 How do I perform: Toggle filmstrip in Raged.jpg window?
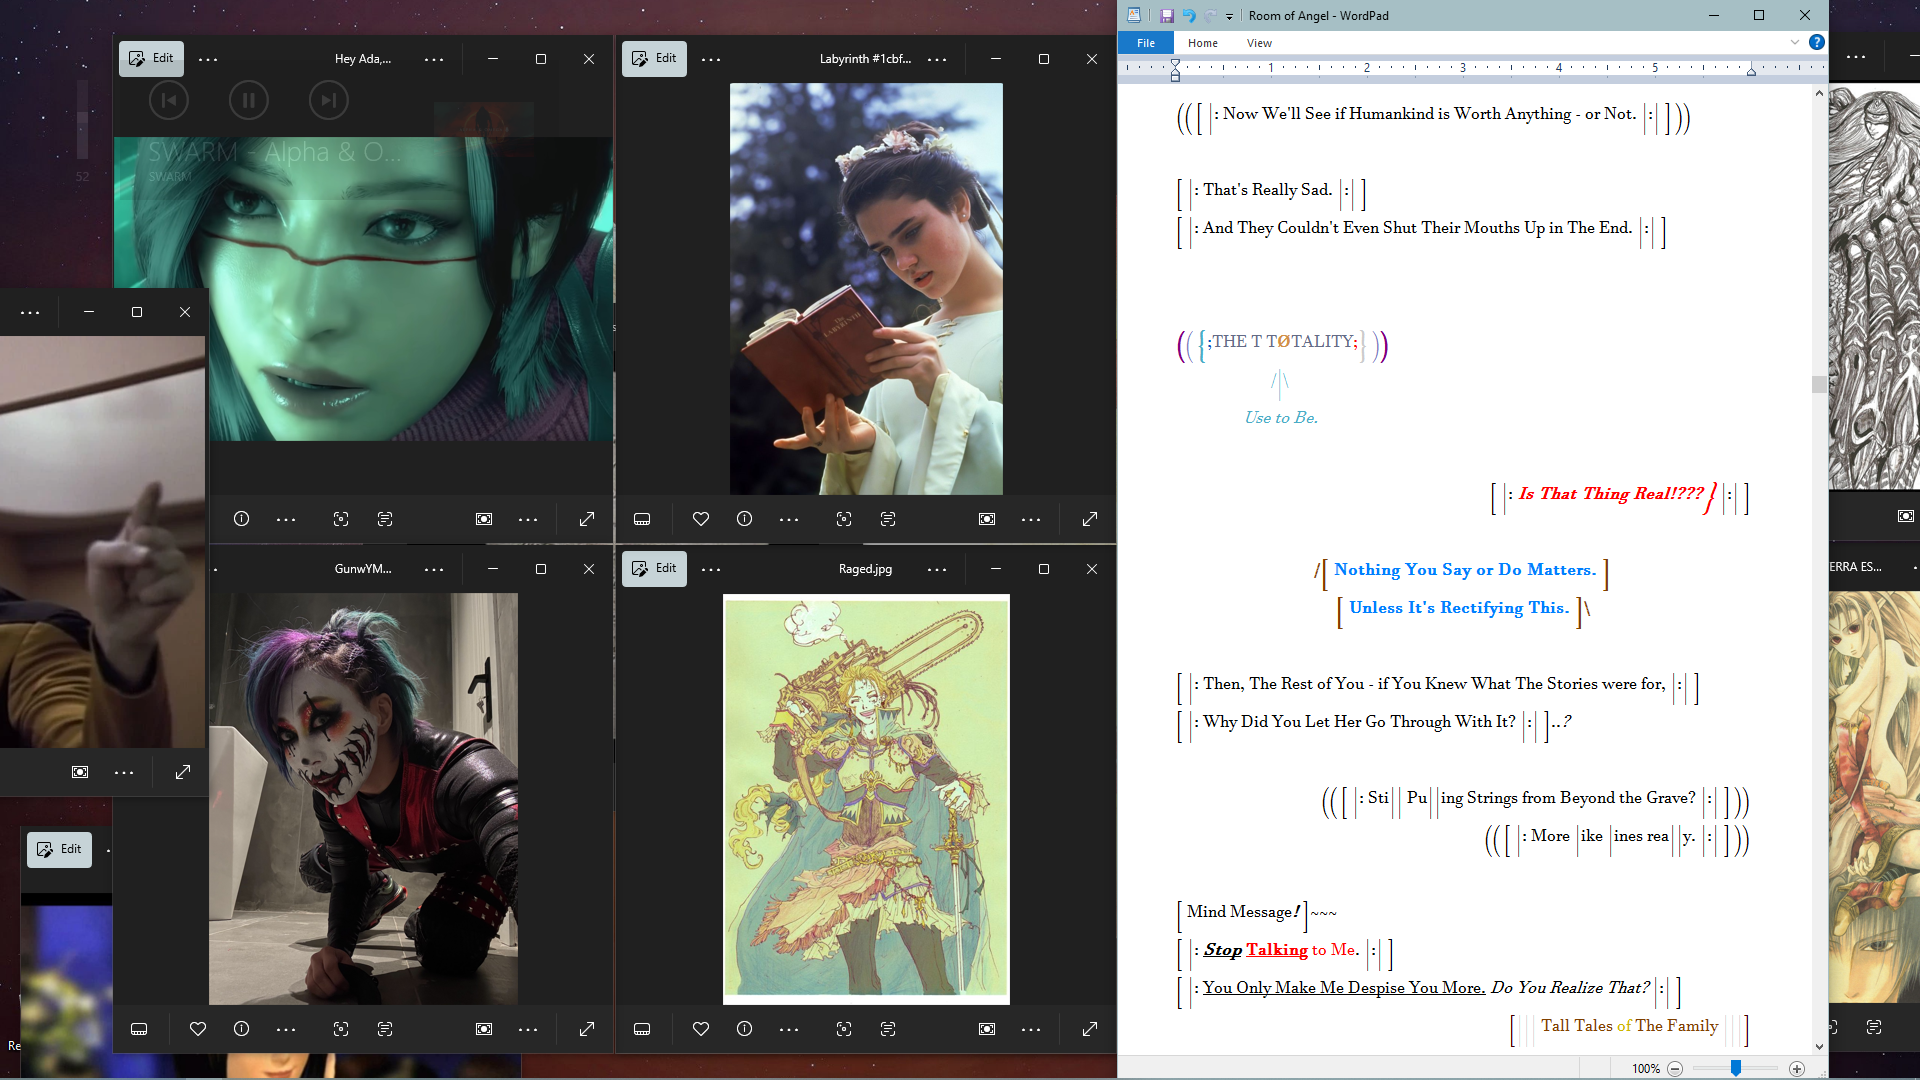pyautogui.click(x=642, y=1029)
